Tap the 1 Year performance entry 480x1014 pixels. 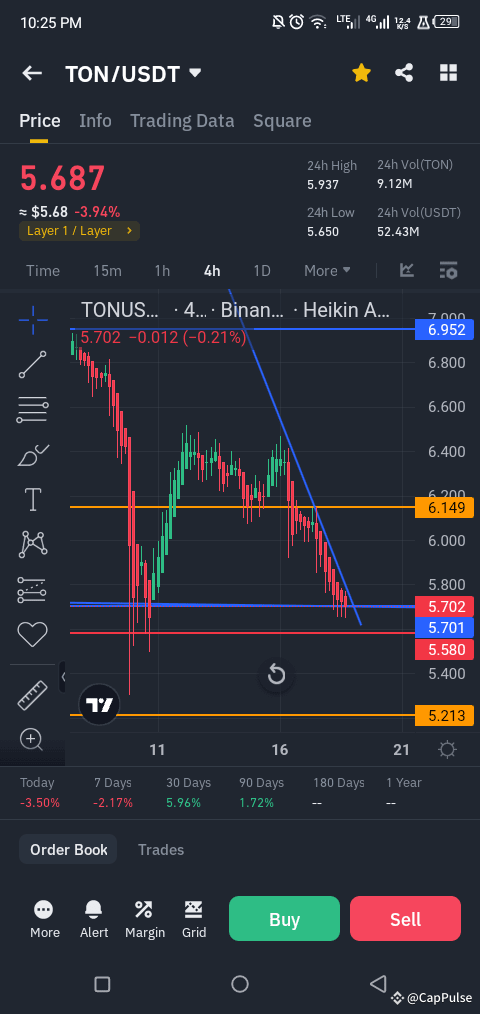click(404, 793)
